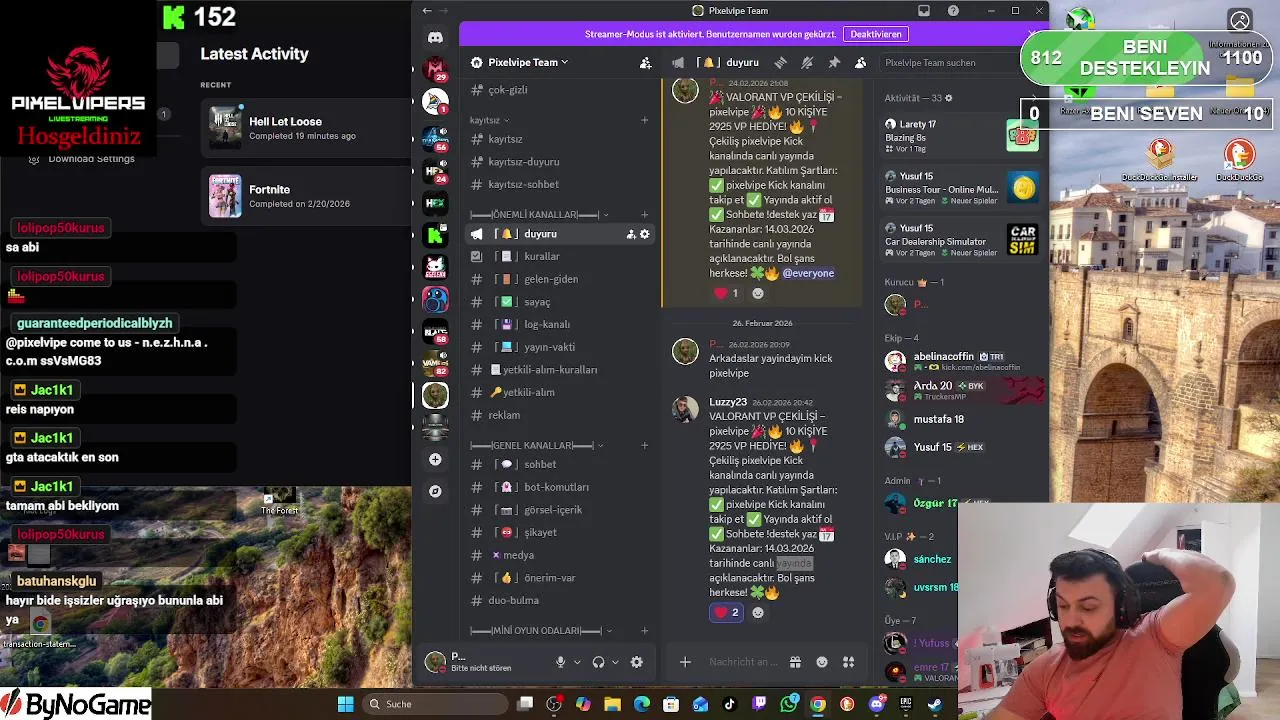Open the Threads icon in channel header
This screenshot has height=720, width=1280.
point(781,62)
